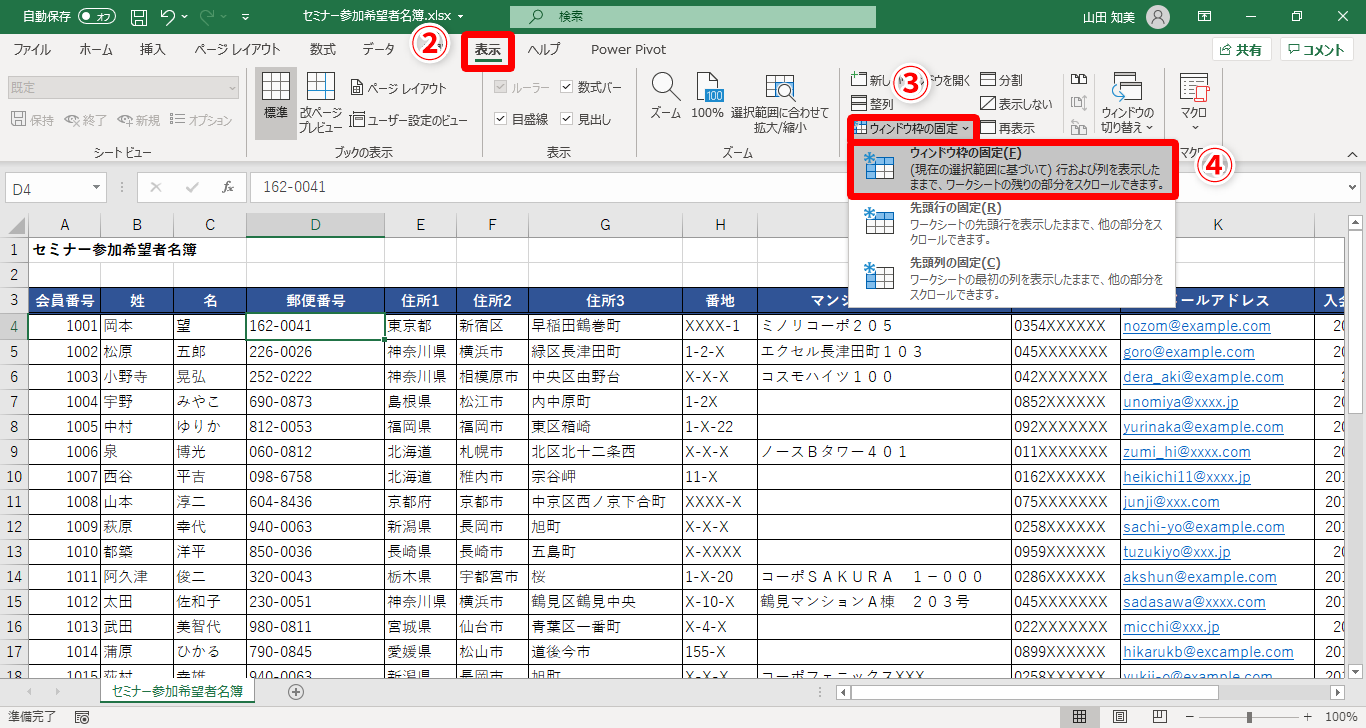
Task: Switch to 改ページプレビュー view
Action: (321, 103)
